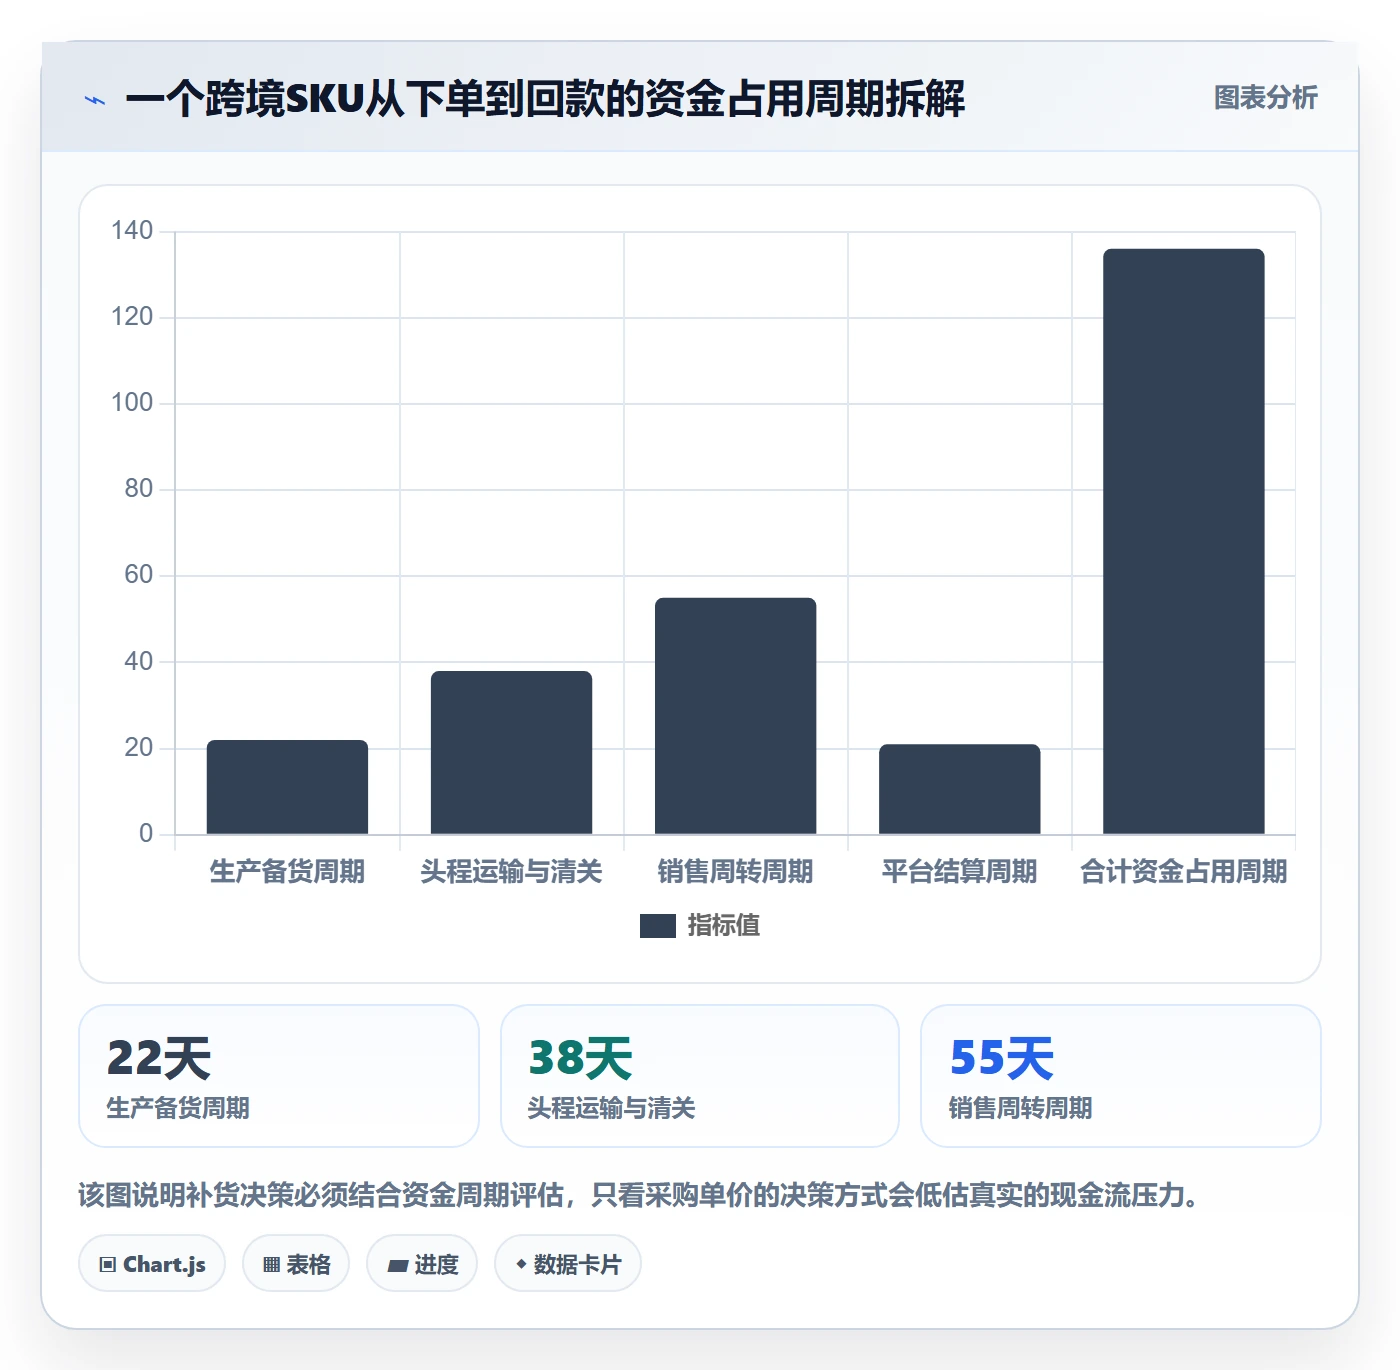This screenshot has width=1400, height=1370.
Task: Click the bar icon in the 进度 tag
Action: coord(397,1266)
